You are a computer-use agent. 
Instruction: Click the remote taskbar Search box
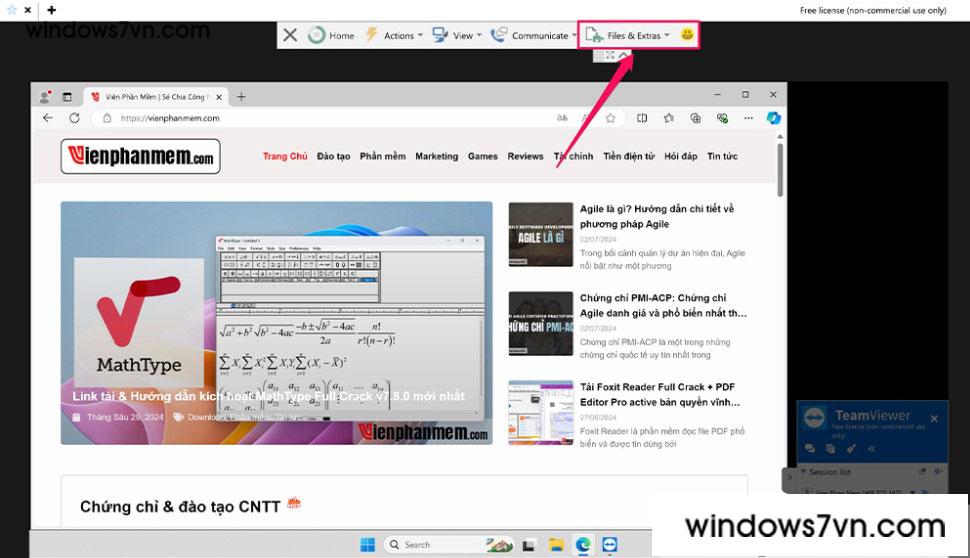tap(449, 544)
